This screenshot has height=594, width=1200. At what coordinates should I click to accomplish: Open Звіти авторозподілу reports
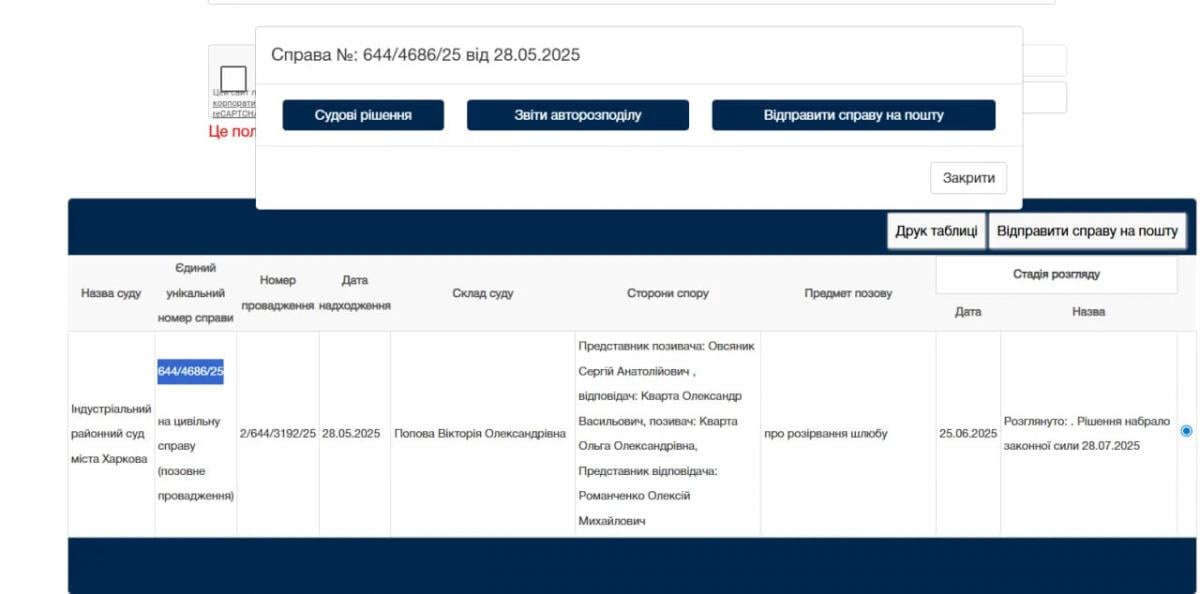pos(577,115)
